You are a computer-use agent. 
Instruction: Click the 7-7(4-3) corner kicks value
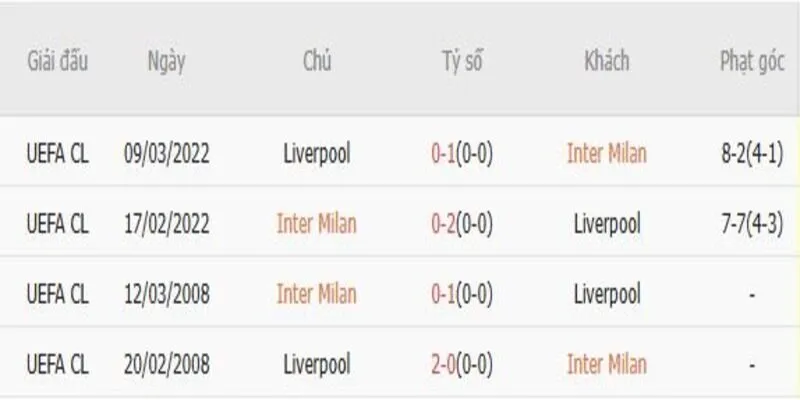(x=750, y=223)
